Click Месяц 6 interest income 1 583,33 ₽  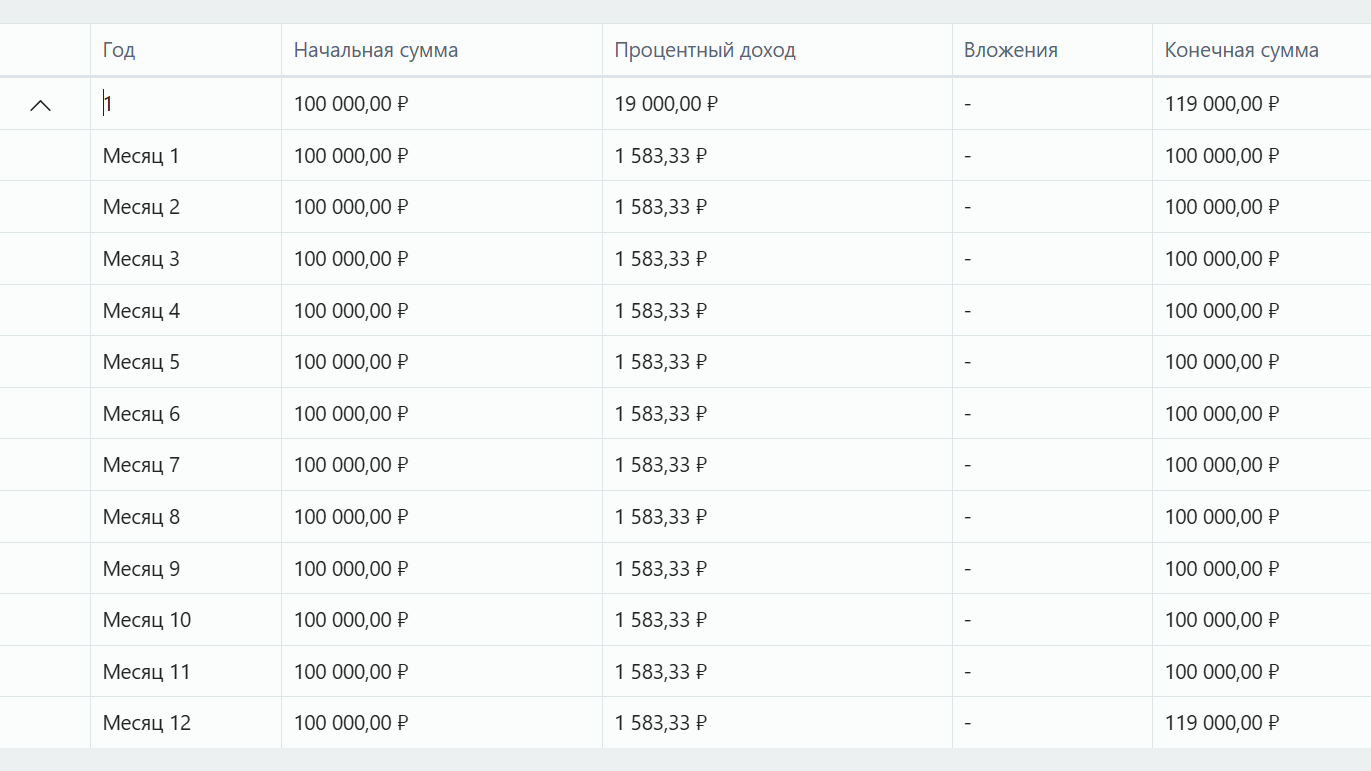pos(661,414)
